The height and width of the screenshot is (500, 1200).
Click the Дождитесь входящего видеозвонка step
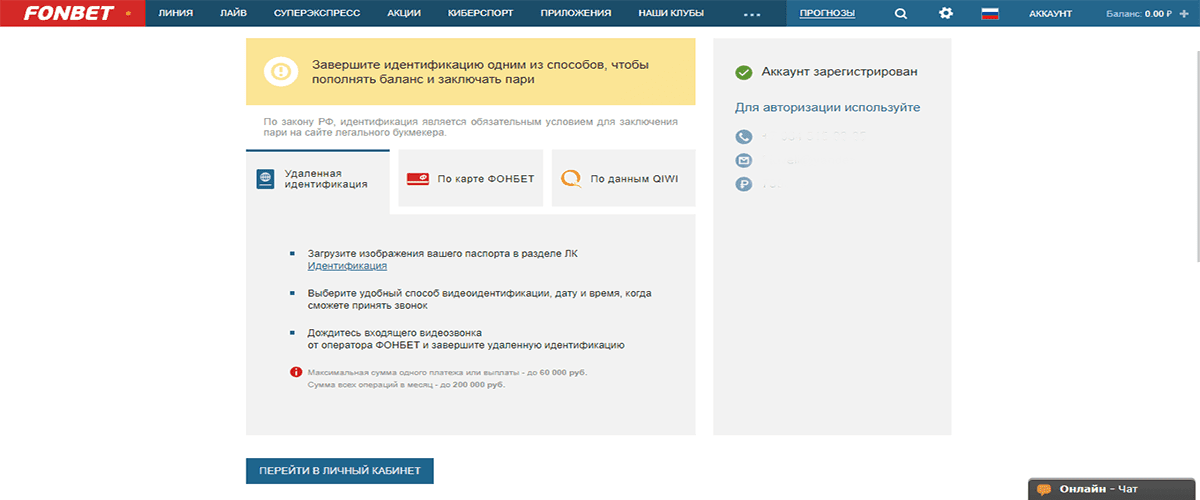[x=466, y=338]
